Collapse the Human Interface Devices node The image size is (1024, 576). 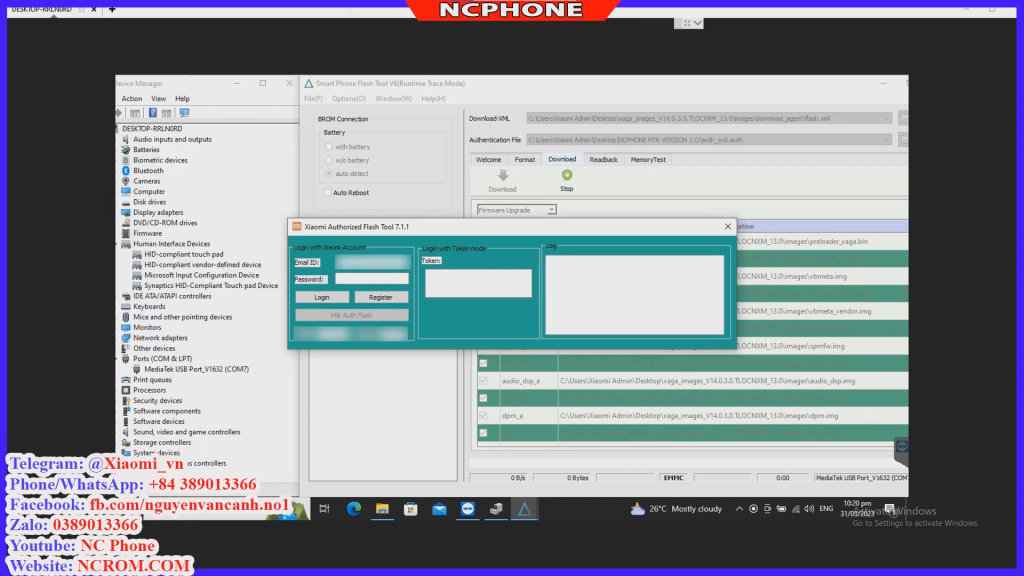coord(119,244)
